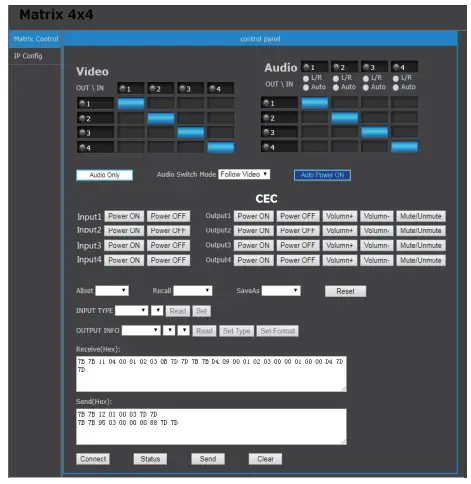The width and height of the screenshot is (471, 484).
Task: Toggle Auto Power ON
Action: click(322, 175)
